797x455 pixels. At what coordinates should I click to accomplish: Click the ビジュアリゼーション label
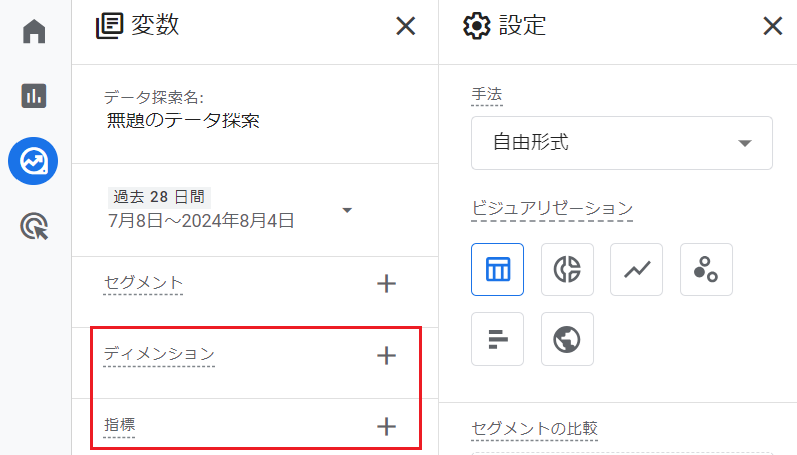point(552,208)
